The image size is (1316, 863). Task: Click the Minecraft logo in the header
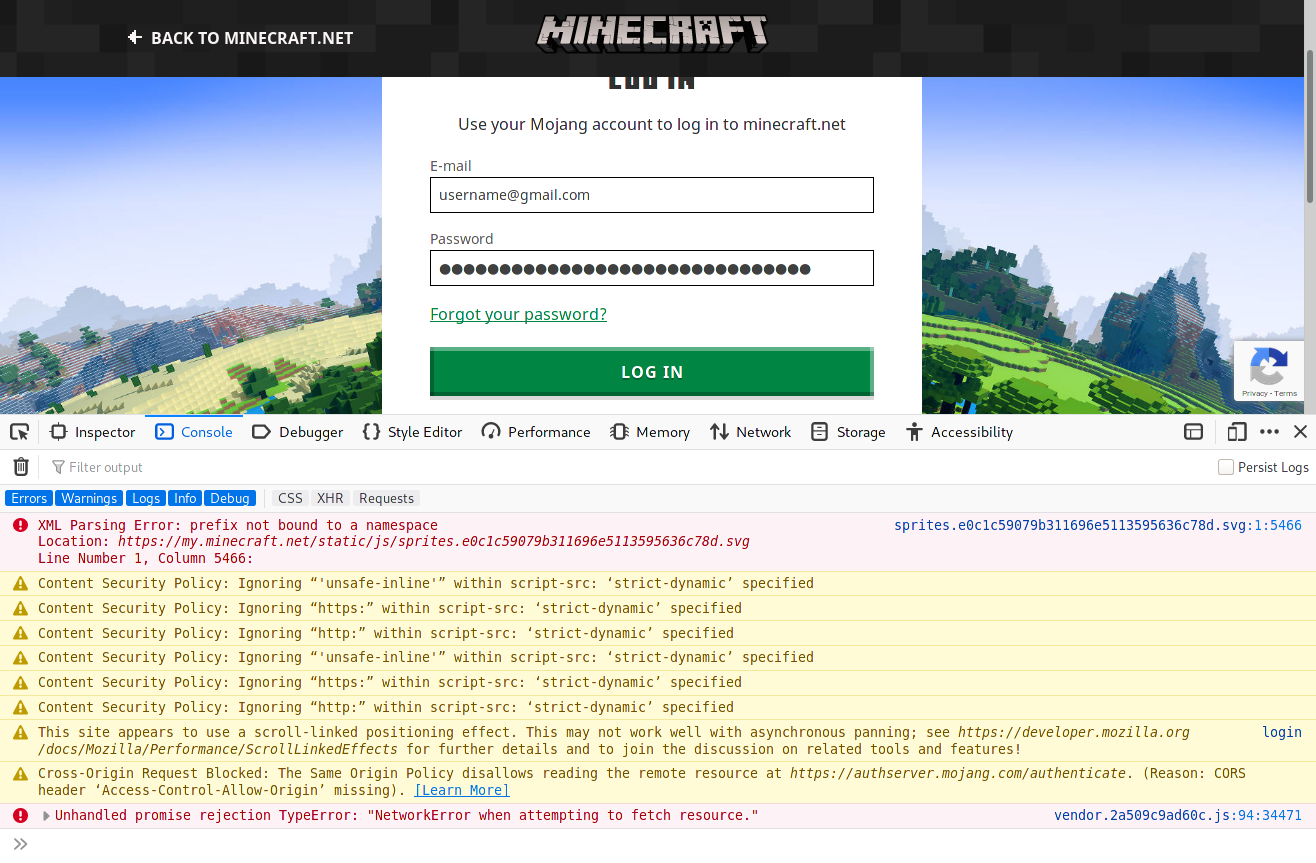(652, 33)
